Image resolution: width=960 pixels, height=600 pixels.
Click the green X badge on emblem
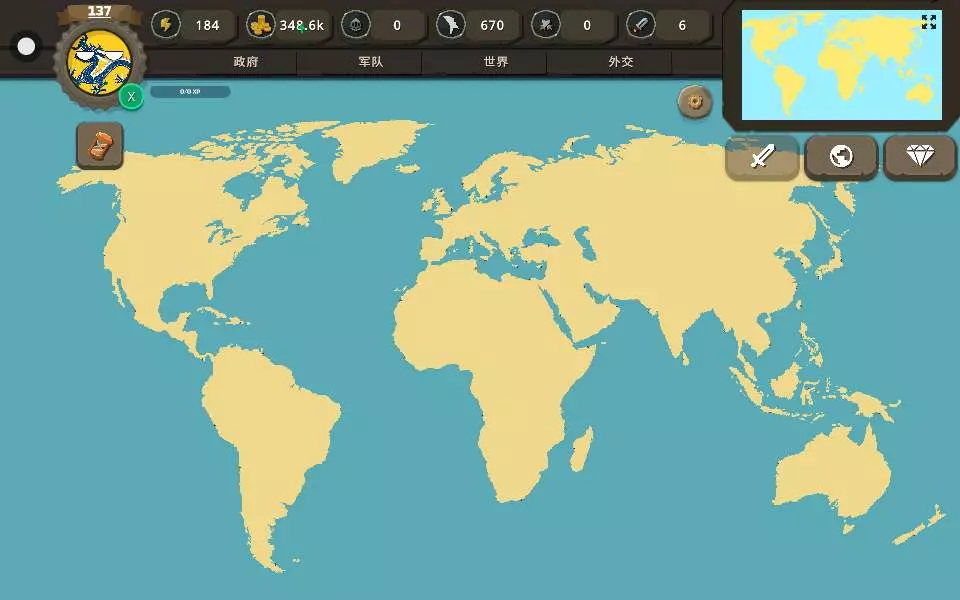click(131, 97)
